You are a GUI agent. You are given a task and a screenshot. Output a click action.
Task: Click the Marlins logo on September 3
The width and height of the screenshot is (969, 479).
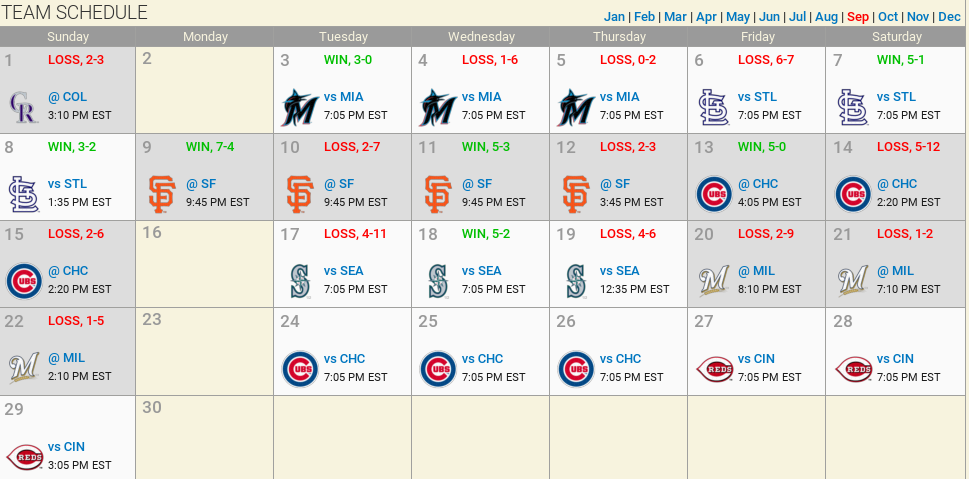coord(299,106)
